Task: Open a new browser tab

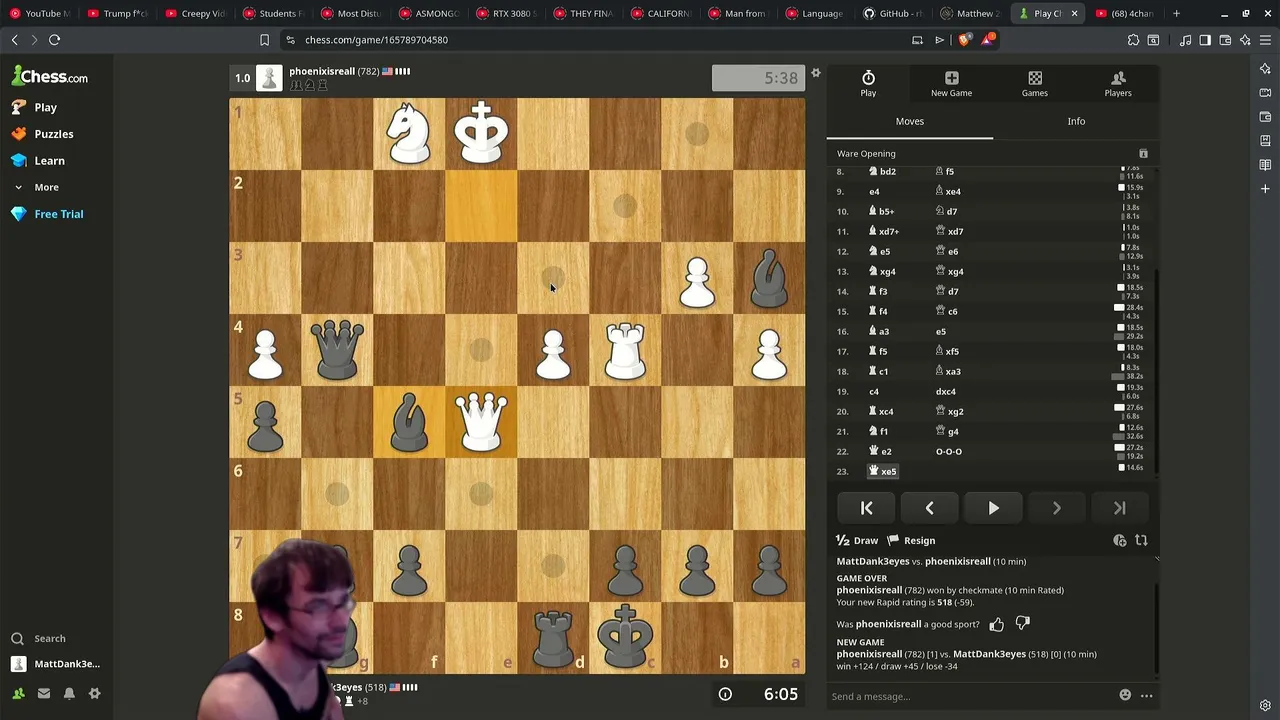Action: [x=1176, y=13]
